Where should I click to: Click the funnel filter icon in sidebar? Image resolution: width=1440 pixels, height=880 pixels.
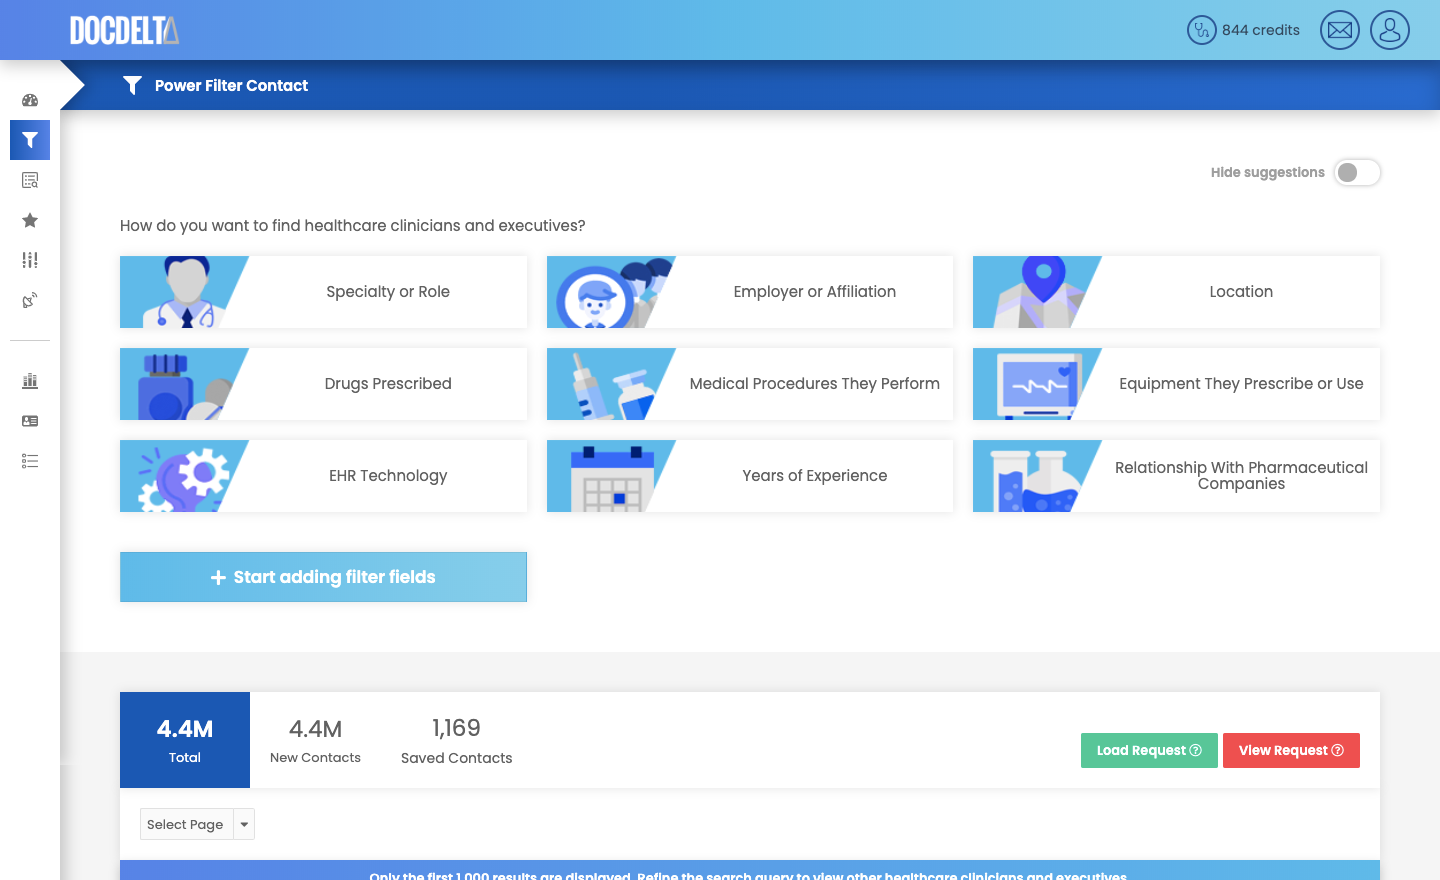pyautogui.click(x=30, y=140)
